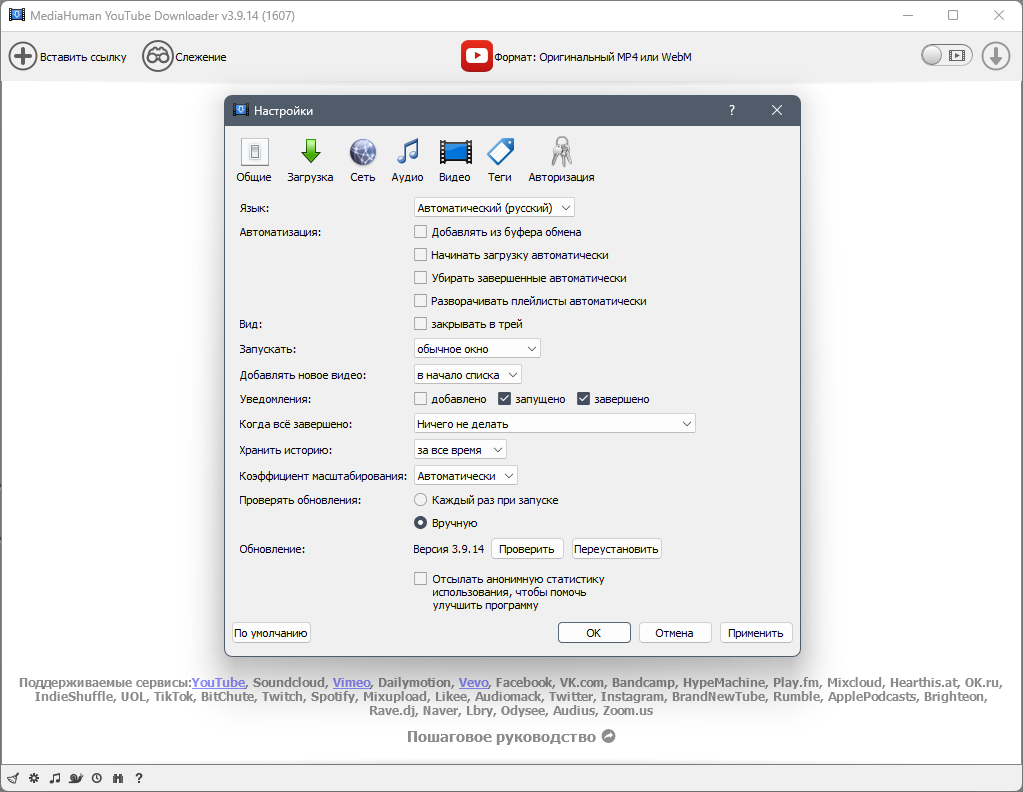
Task: Open the Коэффициент масштабирования dropdown
Action: click(x=465, y=476)
